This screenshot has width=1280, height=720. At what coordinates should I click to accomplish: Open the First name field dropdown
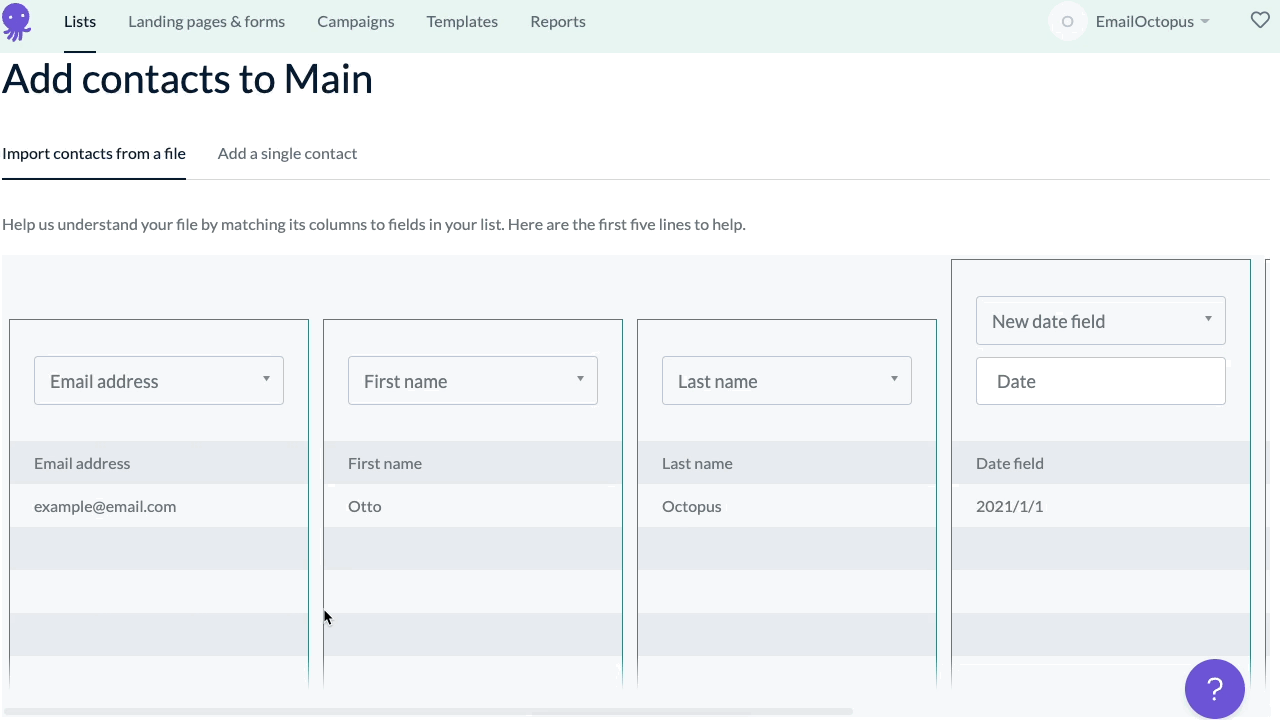(x=472, y=380)
